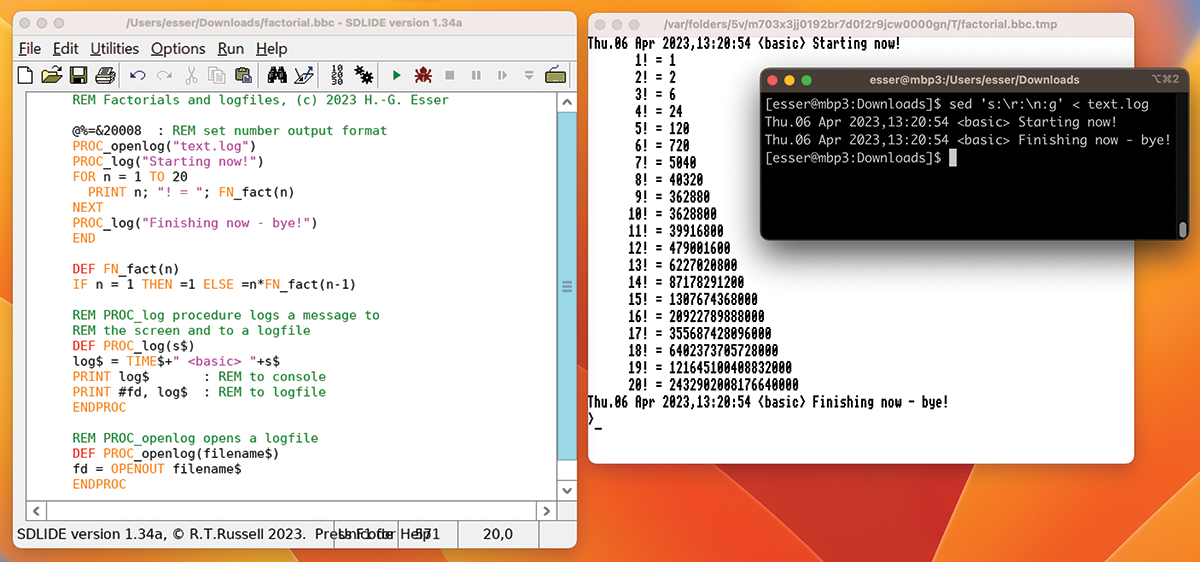Open the Options menu

tap(178, 48)
